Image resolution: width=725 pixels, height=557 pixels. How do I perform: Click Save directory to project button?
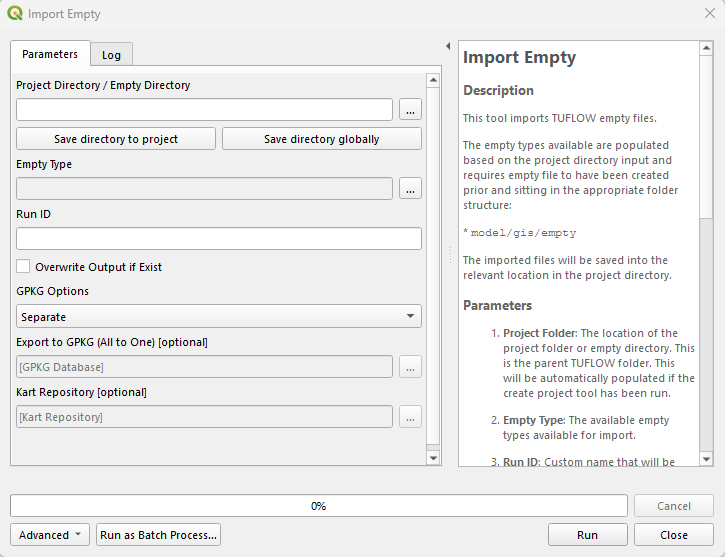point(116,139)
